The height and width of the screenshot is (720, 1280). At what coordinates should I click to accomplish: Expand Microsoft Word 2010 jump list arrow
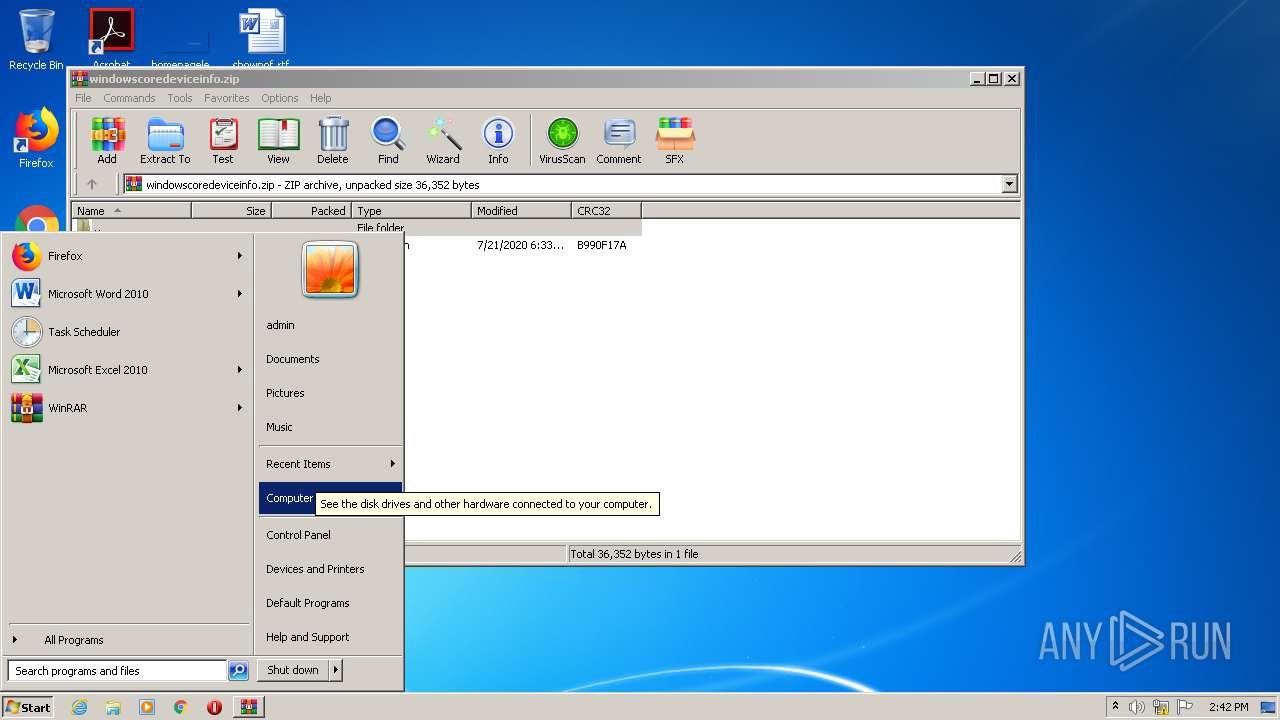tap(240, 294)
